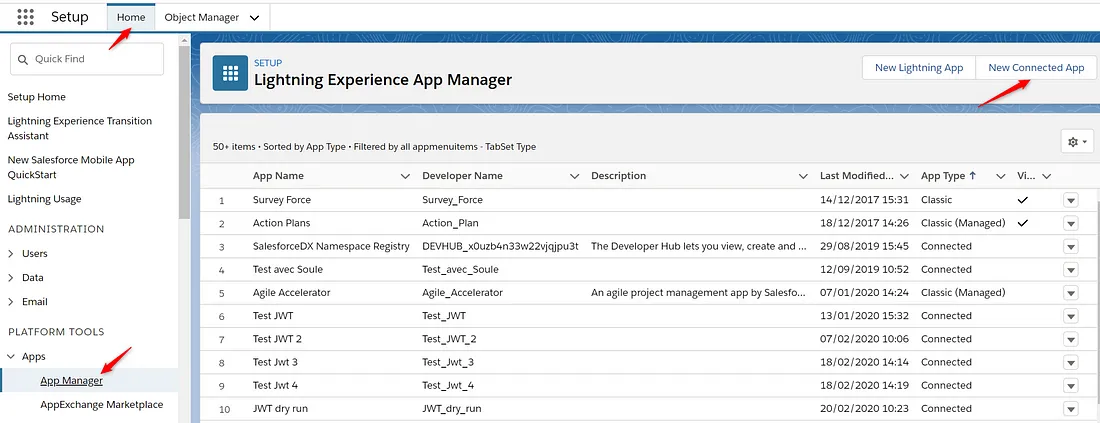Open row actions for Test JWT
The height and width of the screenshot is (423, 1100).
pyautogui.click(x=1071, y=316)
